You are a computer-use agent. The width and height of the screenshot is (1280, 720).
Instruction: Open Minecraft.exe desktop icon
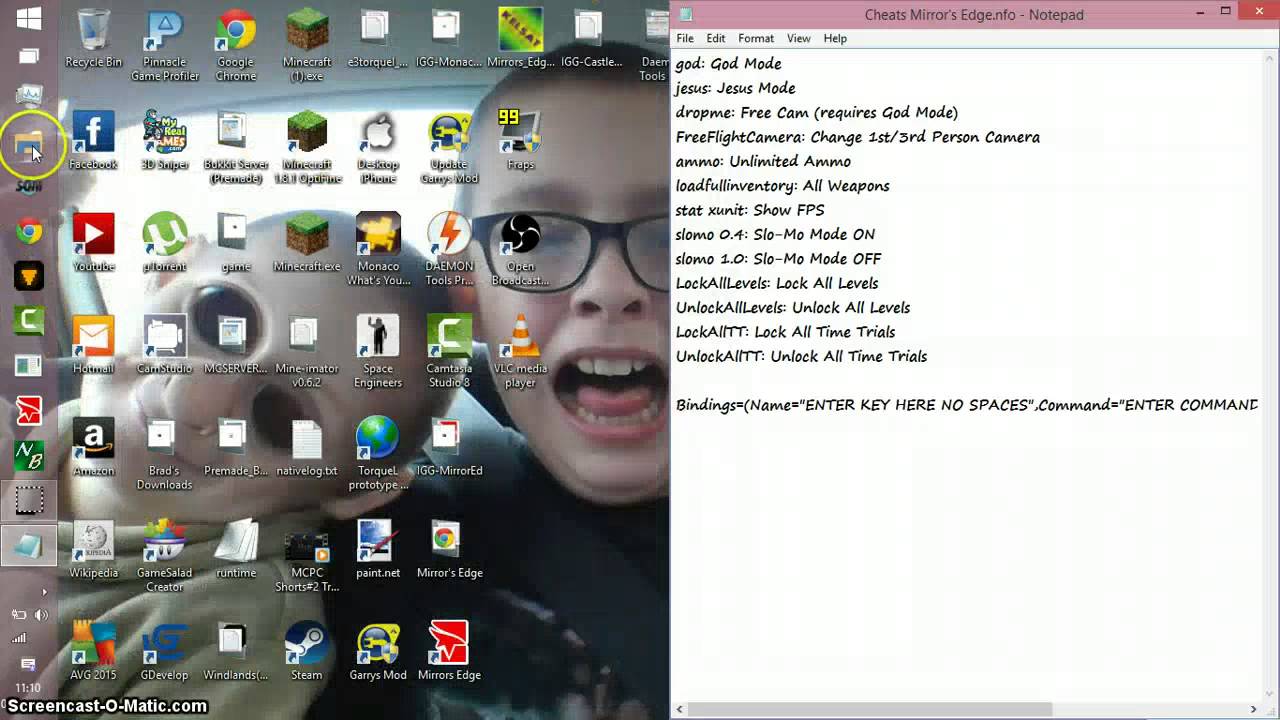(x=307, y=242)
